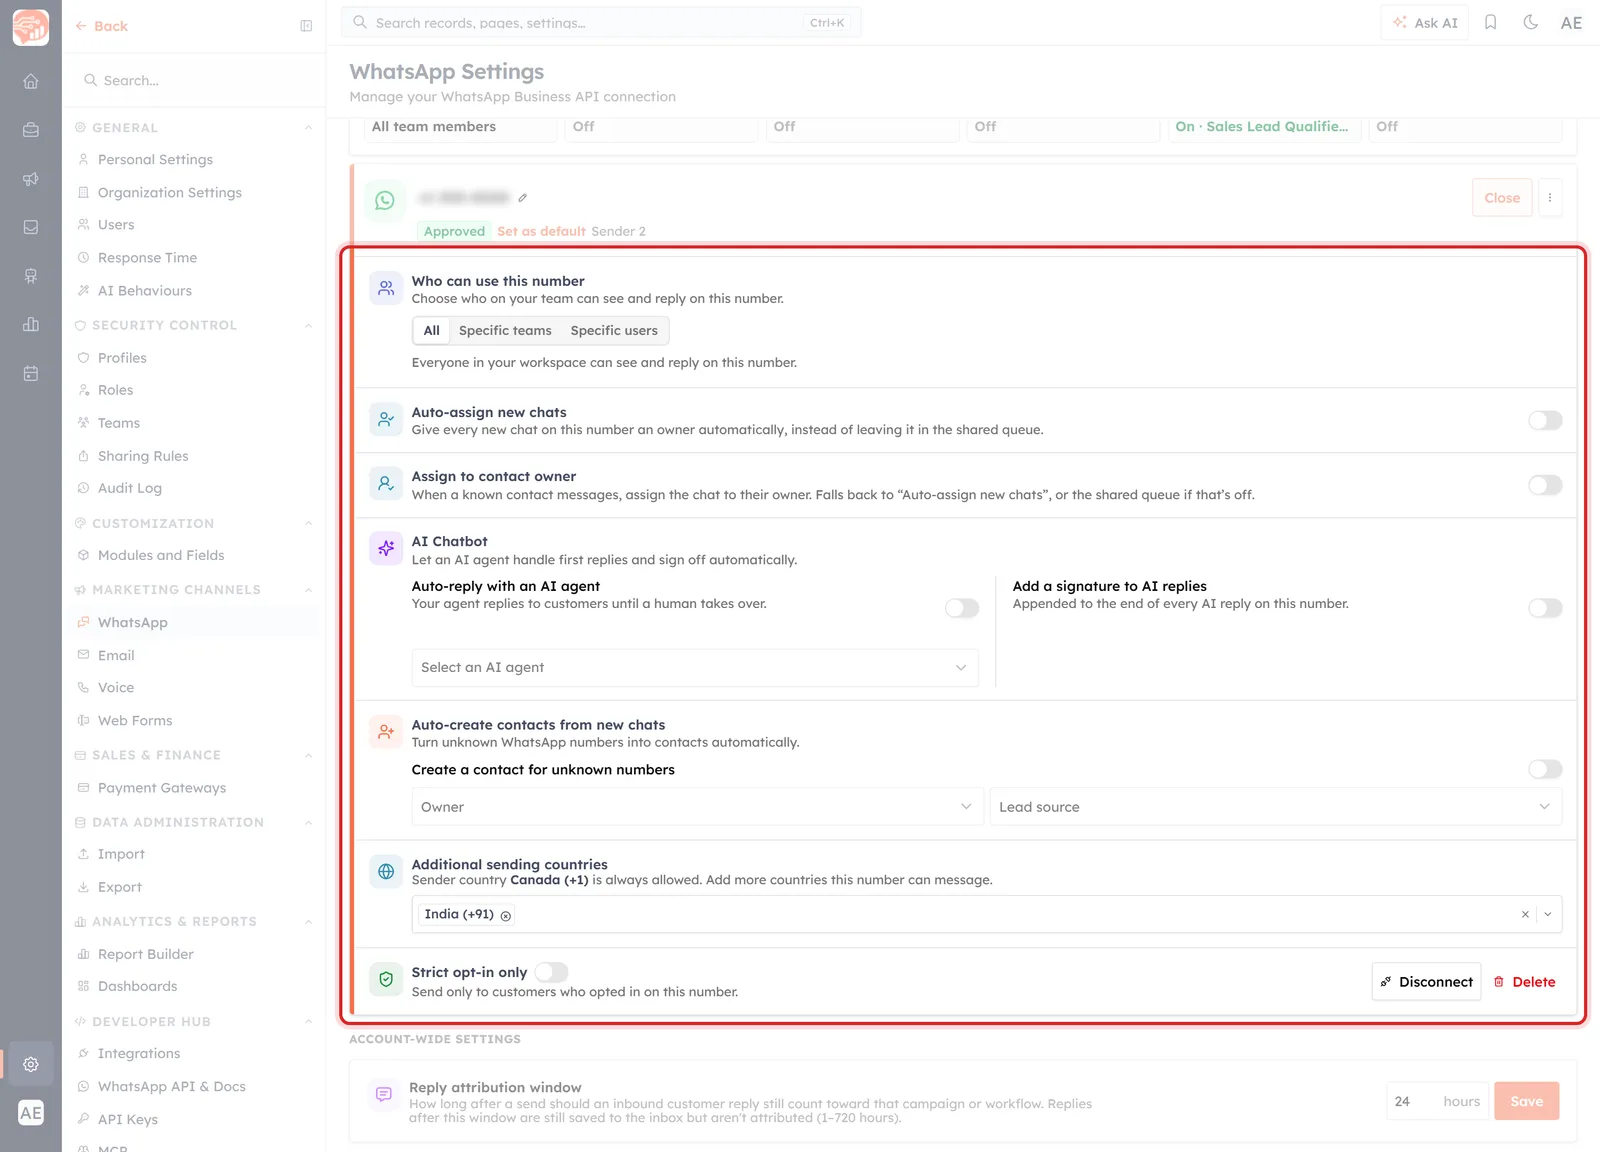The image size is (1600, 1152).
Task: Go to Email channel settings
Action: click(116, 655)
